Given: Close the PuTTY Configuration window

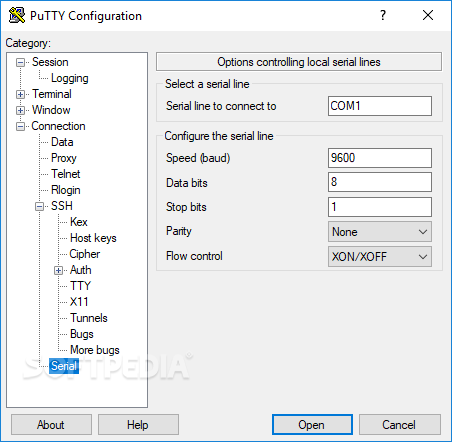Looking at the screenshot, I should (428, 15).
